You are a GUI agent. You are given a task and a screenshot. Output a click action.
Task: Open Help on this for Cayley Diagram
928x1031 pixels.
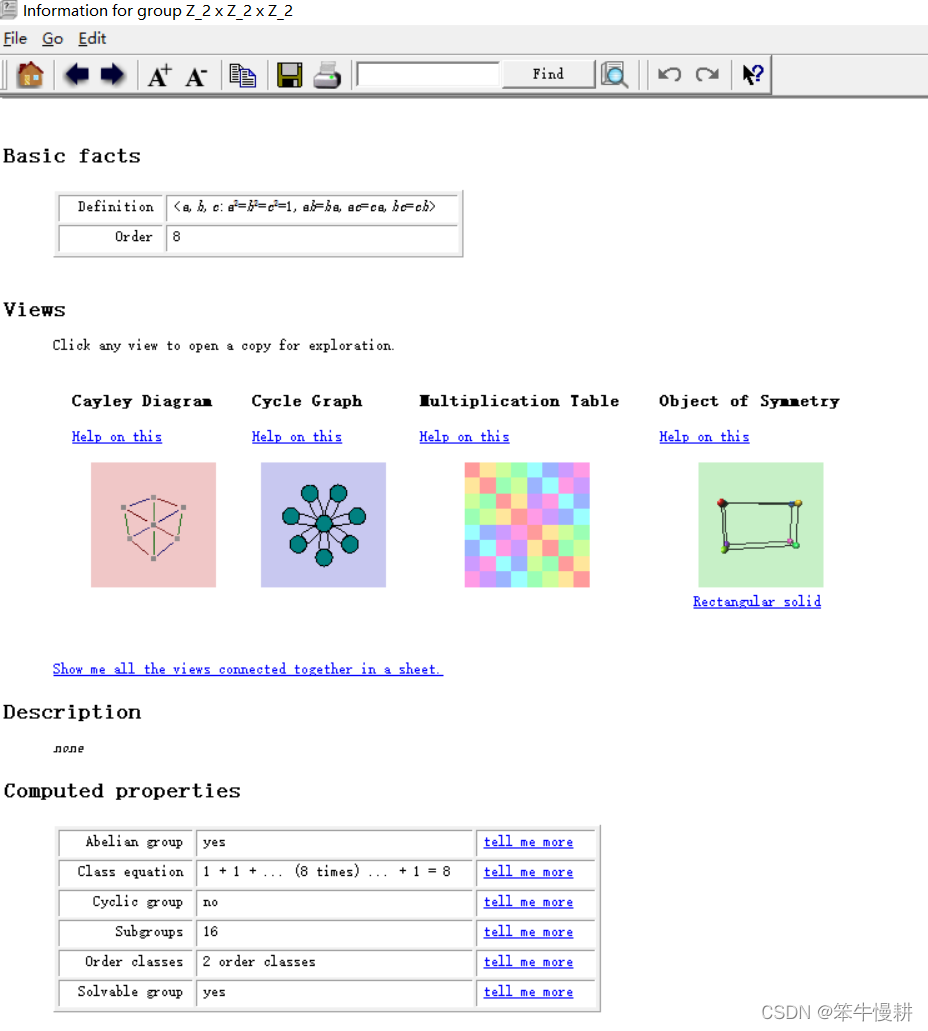117,437
